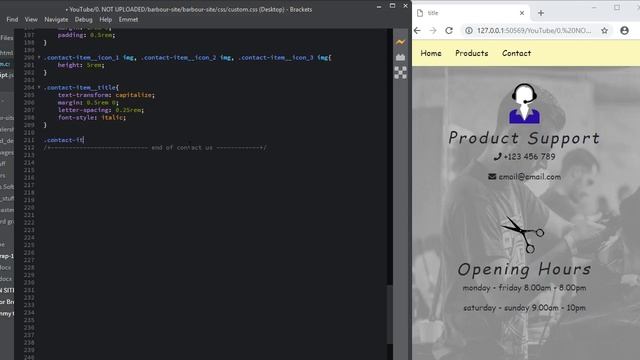Reload the page in Chrome
This screenshot has width=640, height=360.
[x=449, y=31]
